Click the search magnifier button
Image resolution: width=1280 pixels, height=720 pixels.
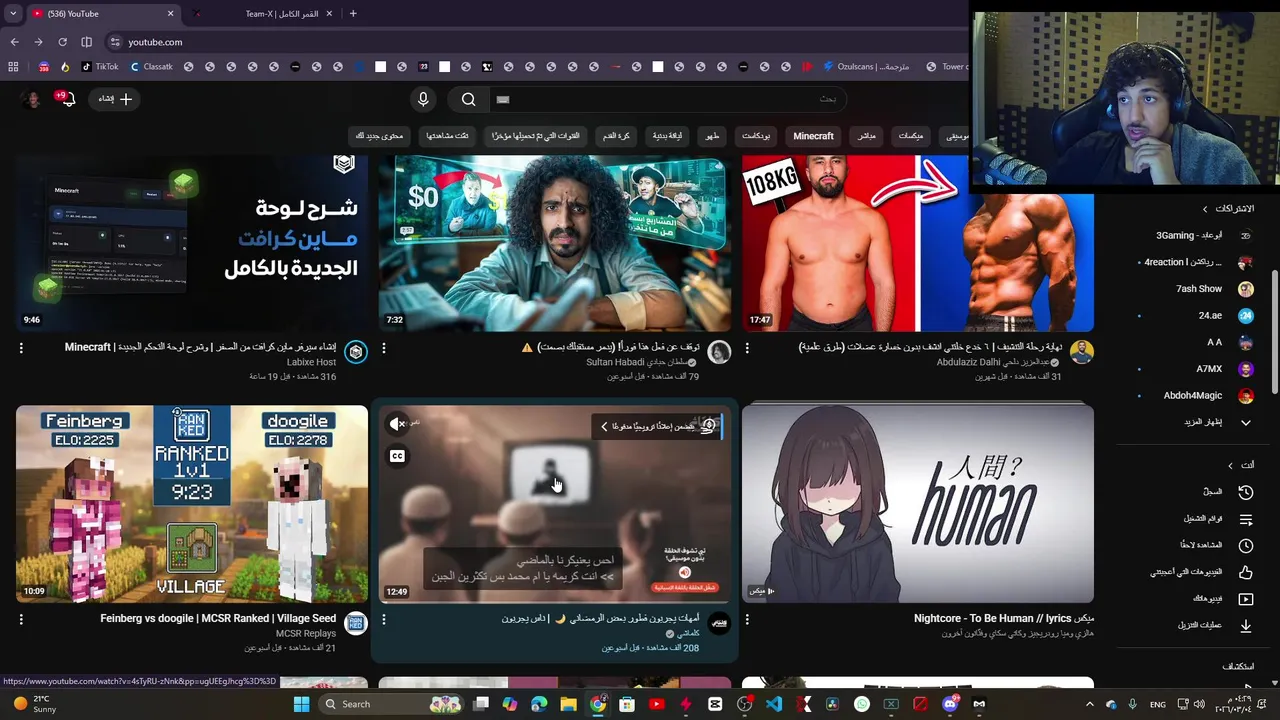pos(468,99)
